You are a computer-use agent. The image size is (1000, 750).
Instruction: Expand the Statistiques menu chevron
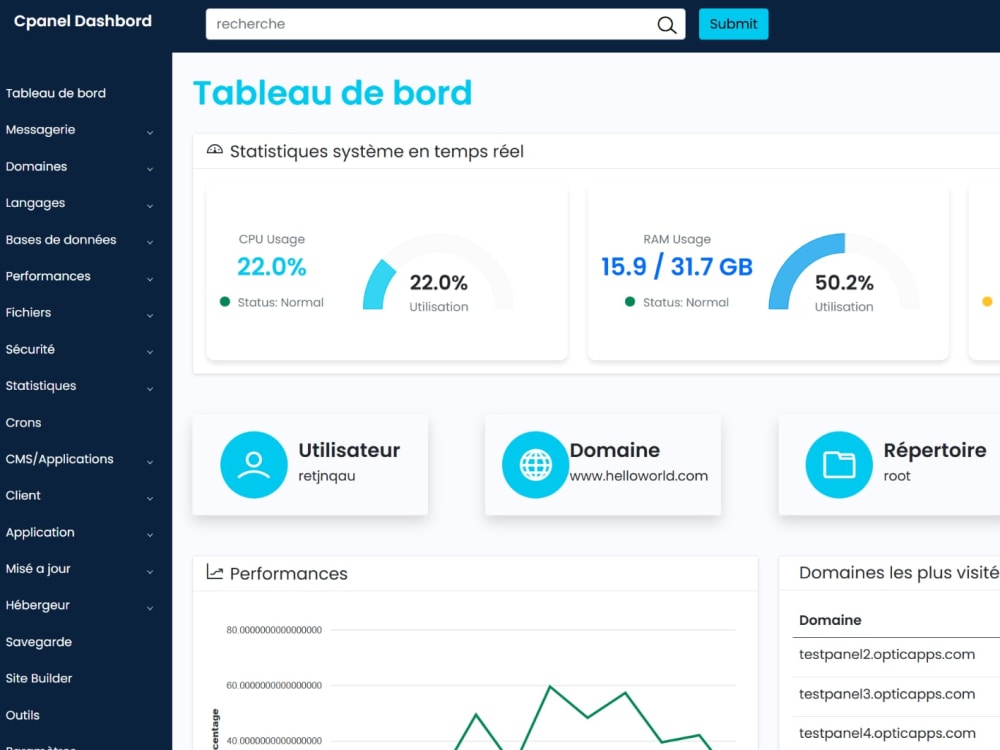click(x=150, y=389)
